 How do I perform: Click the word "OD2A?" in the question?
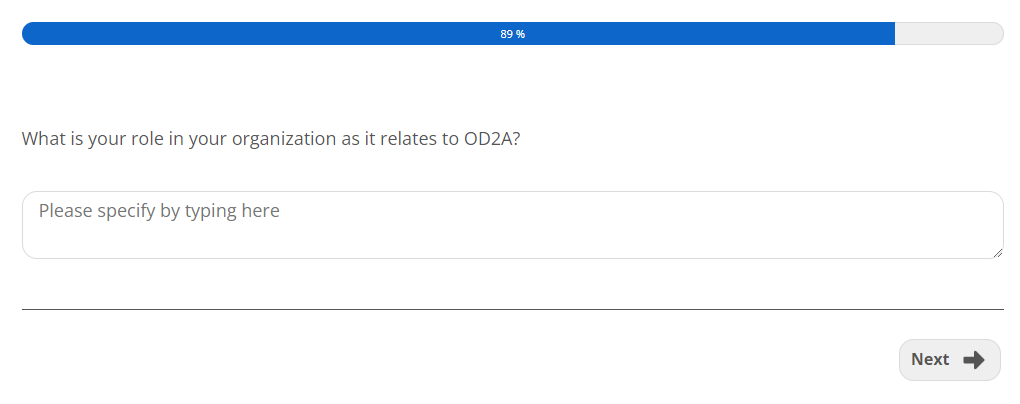pyautogui.click(x=492, y=139)
